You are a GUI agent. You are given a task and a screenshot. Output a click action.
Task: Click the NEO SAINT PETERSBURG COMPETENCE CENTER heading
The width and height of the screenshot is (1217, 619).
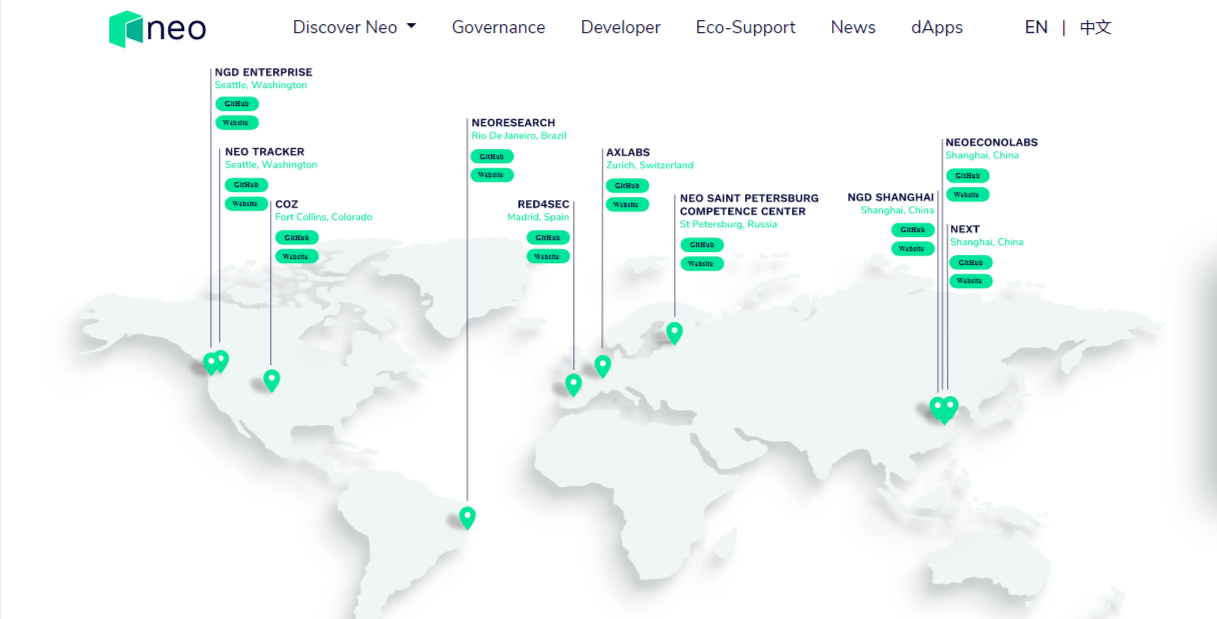(x=749, y=205)
